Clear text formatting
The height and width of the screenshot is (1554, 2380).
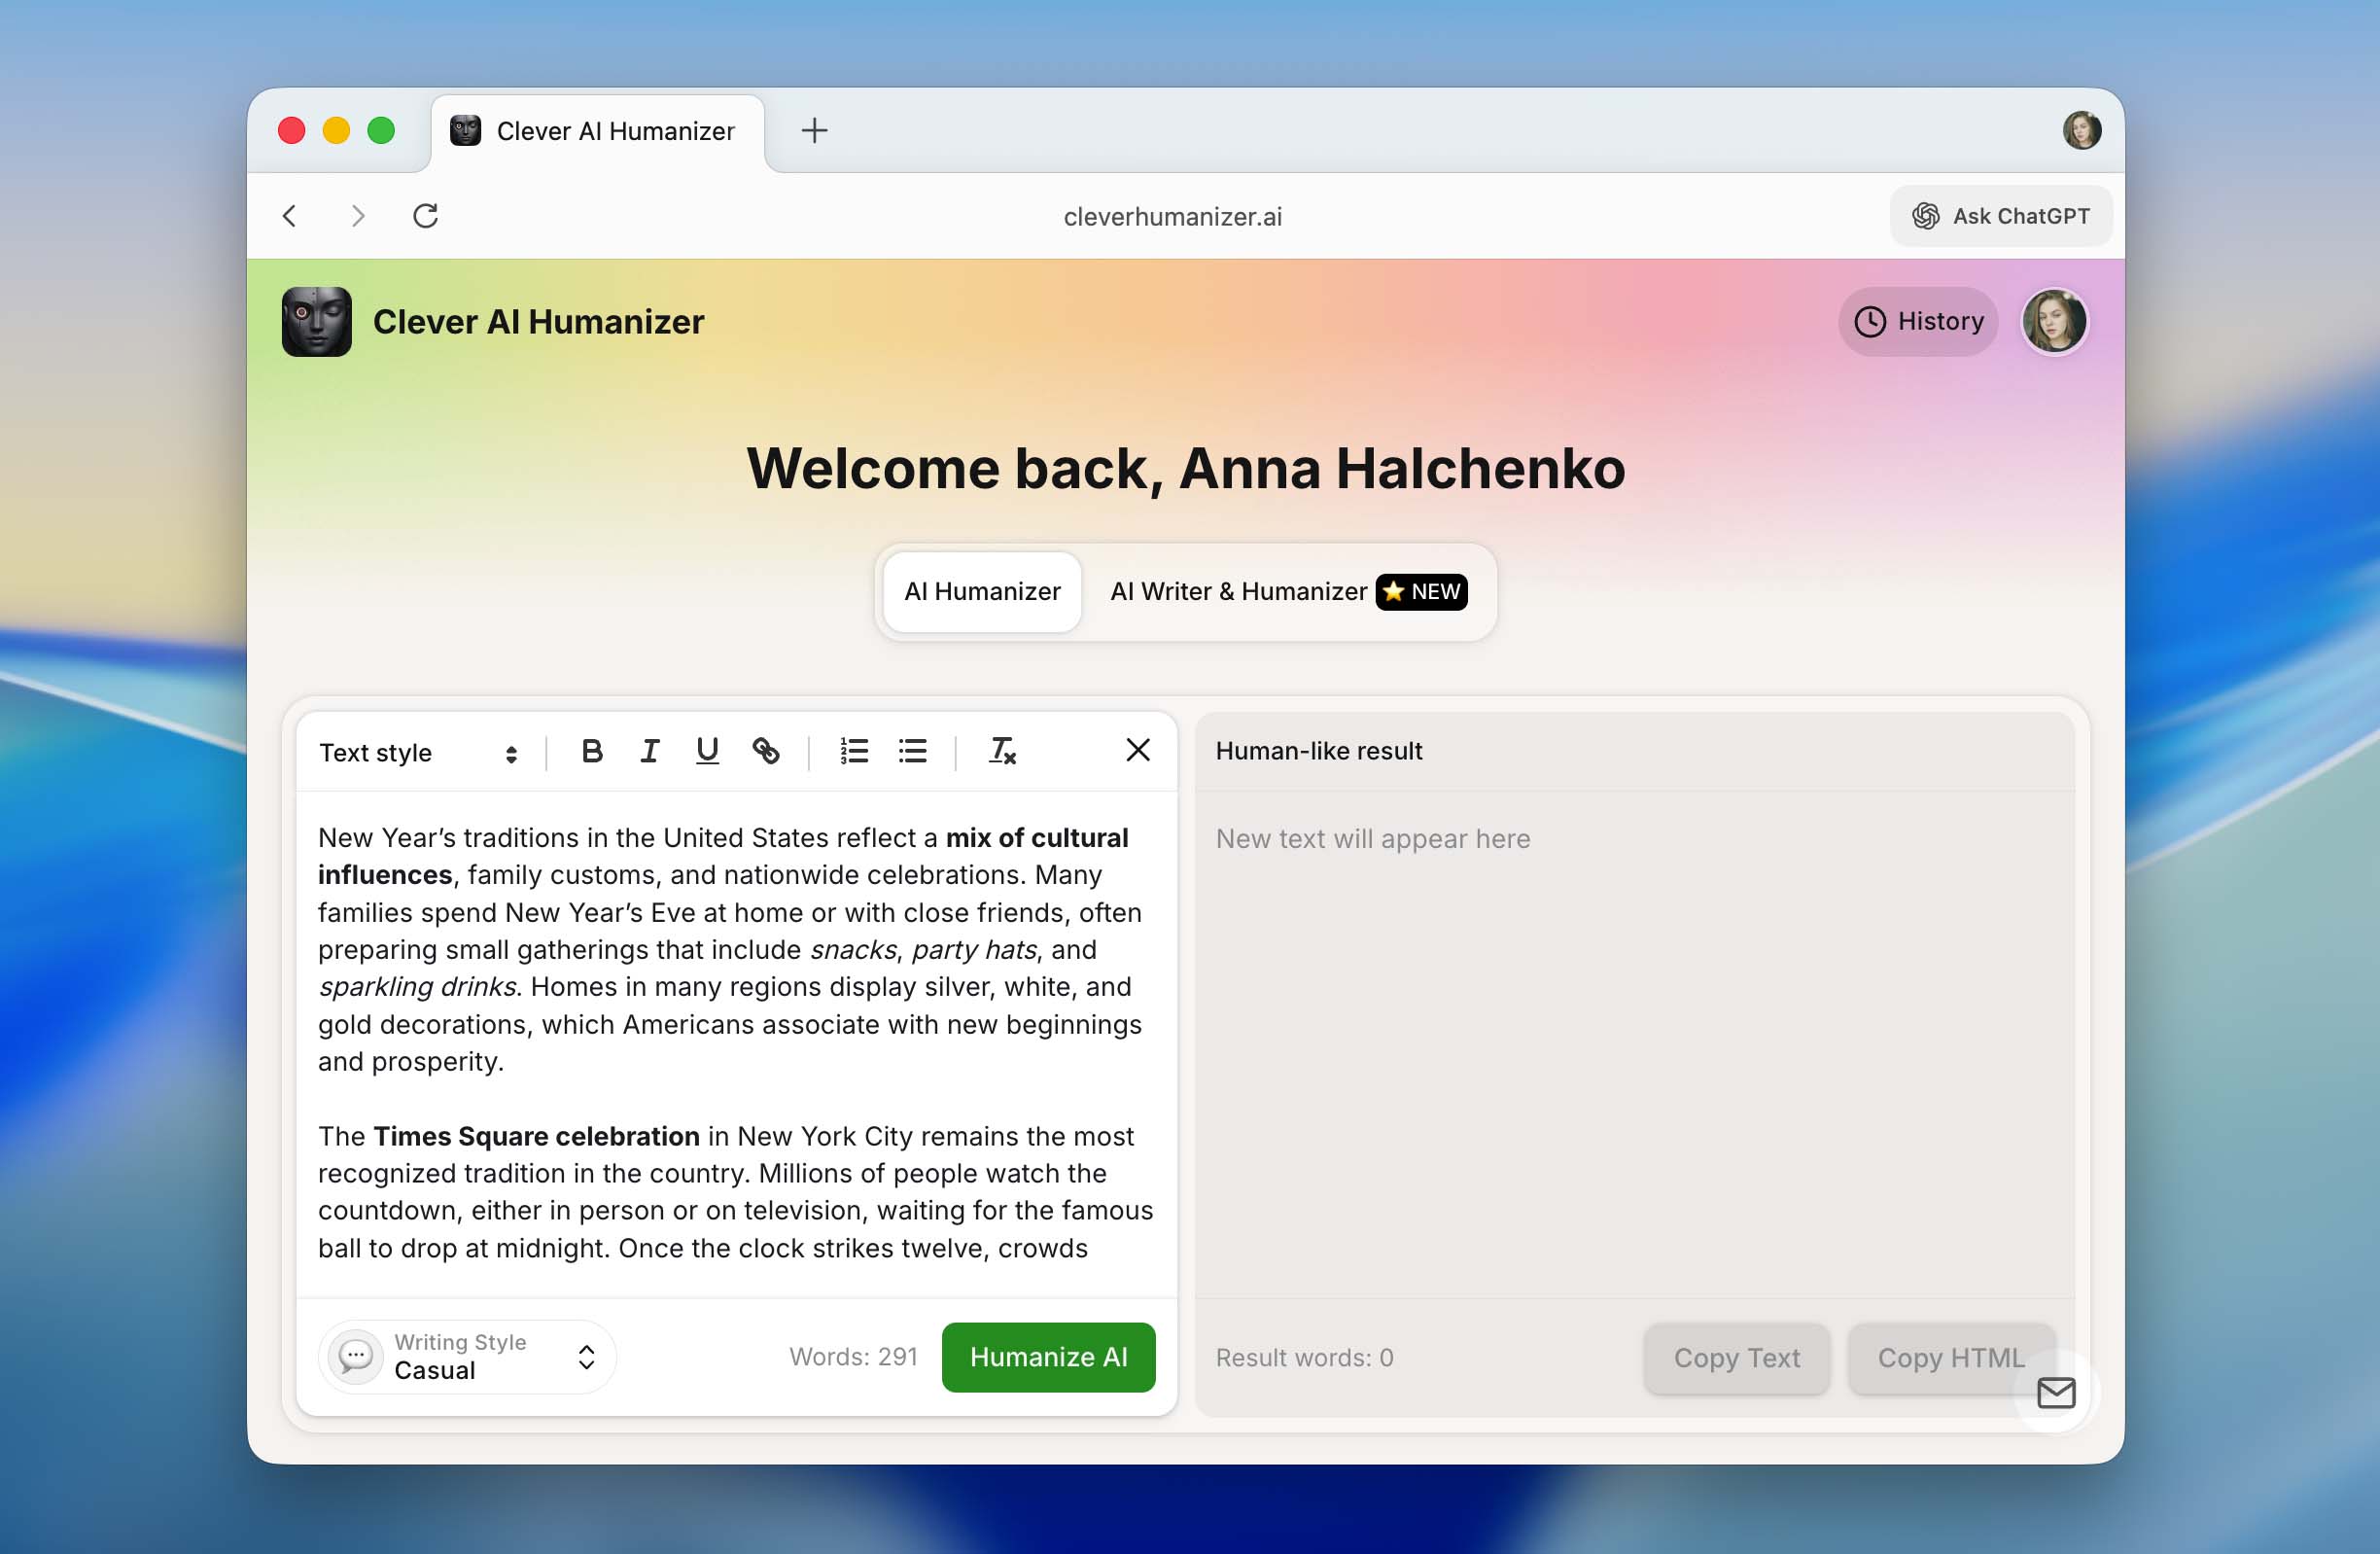point(1002,751)
